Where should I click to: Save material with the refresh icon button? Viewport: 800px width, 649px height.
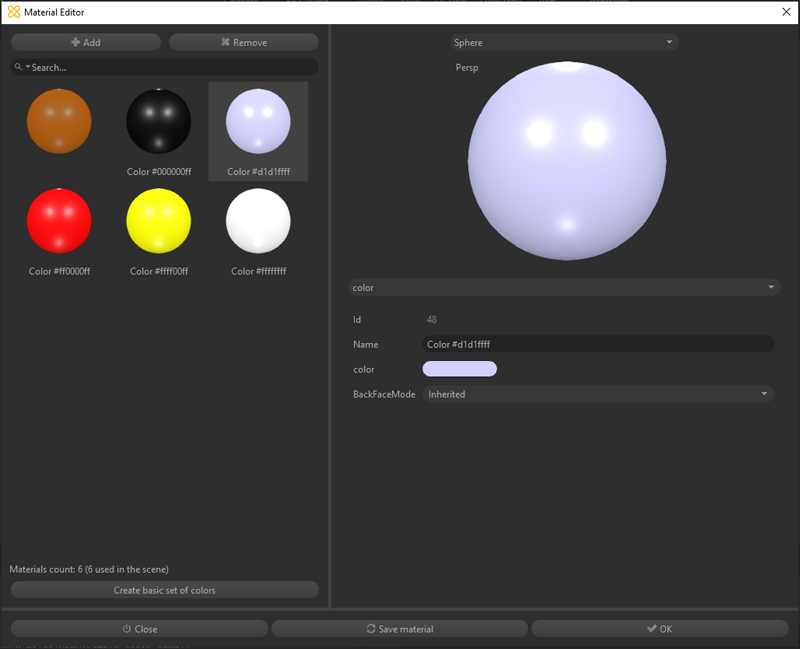[399, 629]
